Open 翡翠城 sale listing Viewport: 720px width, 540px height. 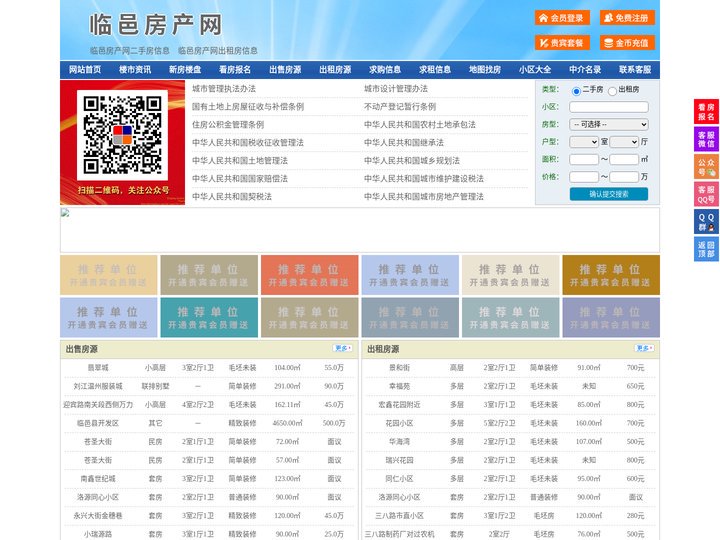(98, 368)
